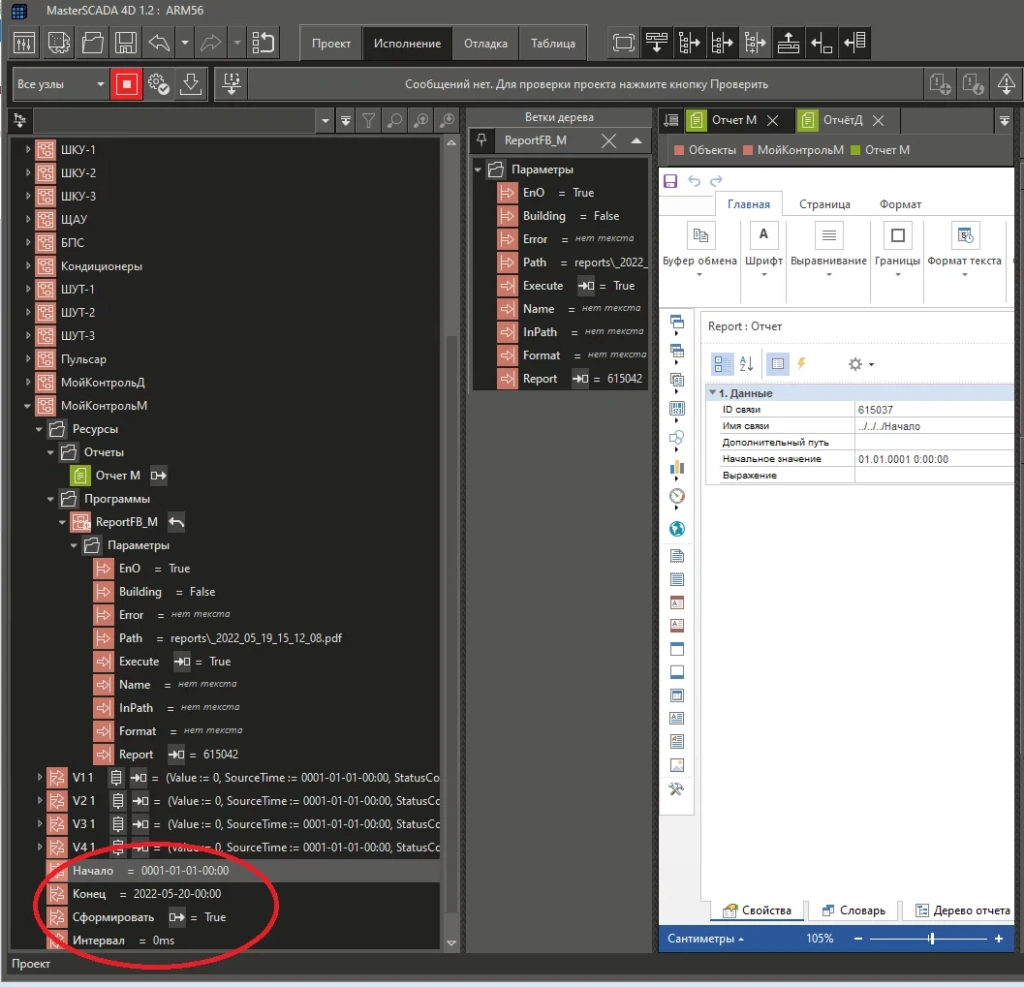Click the Globe map icon in report sidebar

click(677, 528)
